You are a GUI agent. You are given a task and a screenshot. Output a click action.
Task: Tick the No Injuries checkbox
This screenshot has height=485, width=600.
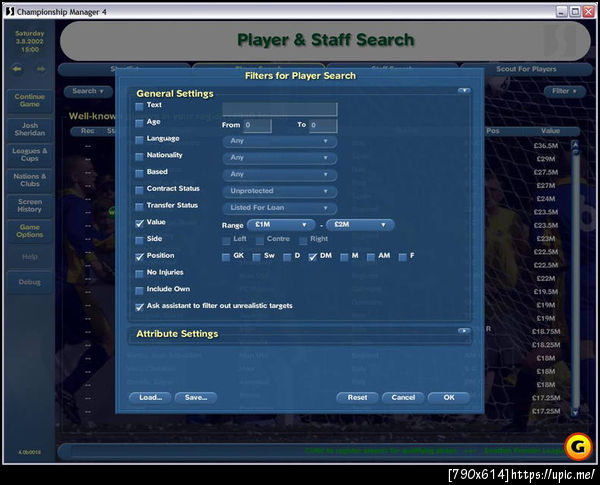pos(139,274)
